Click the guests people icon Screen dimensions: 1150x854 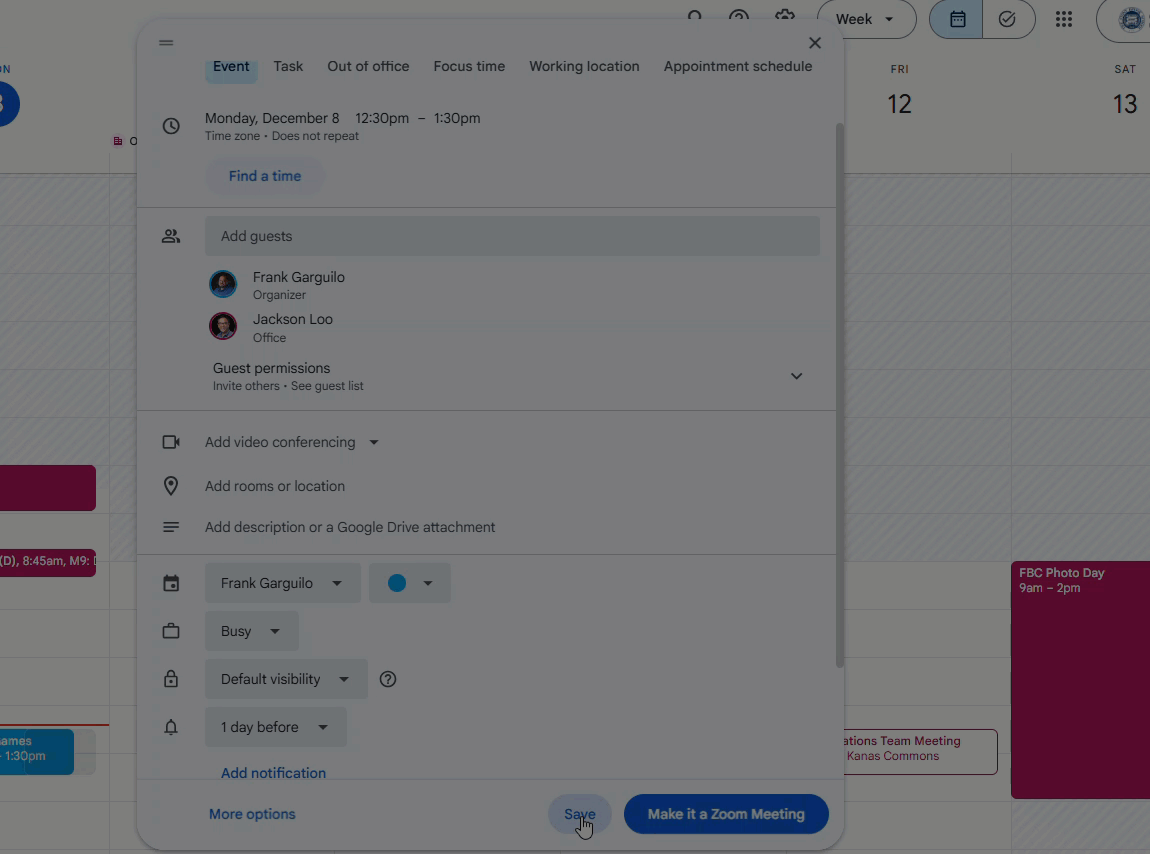click(171, 236)
